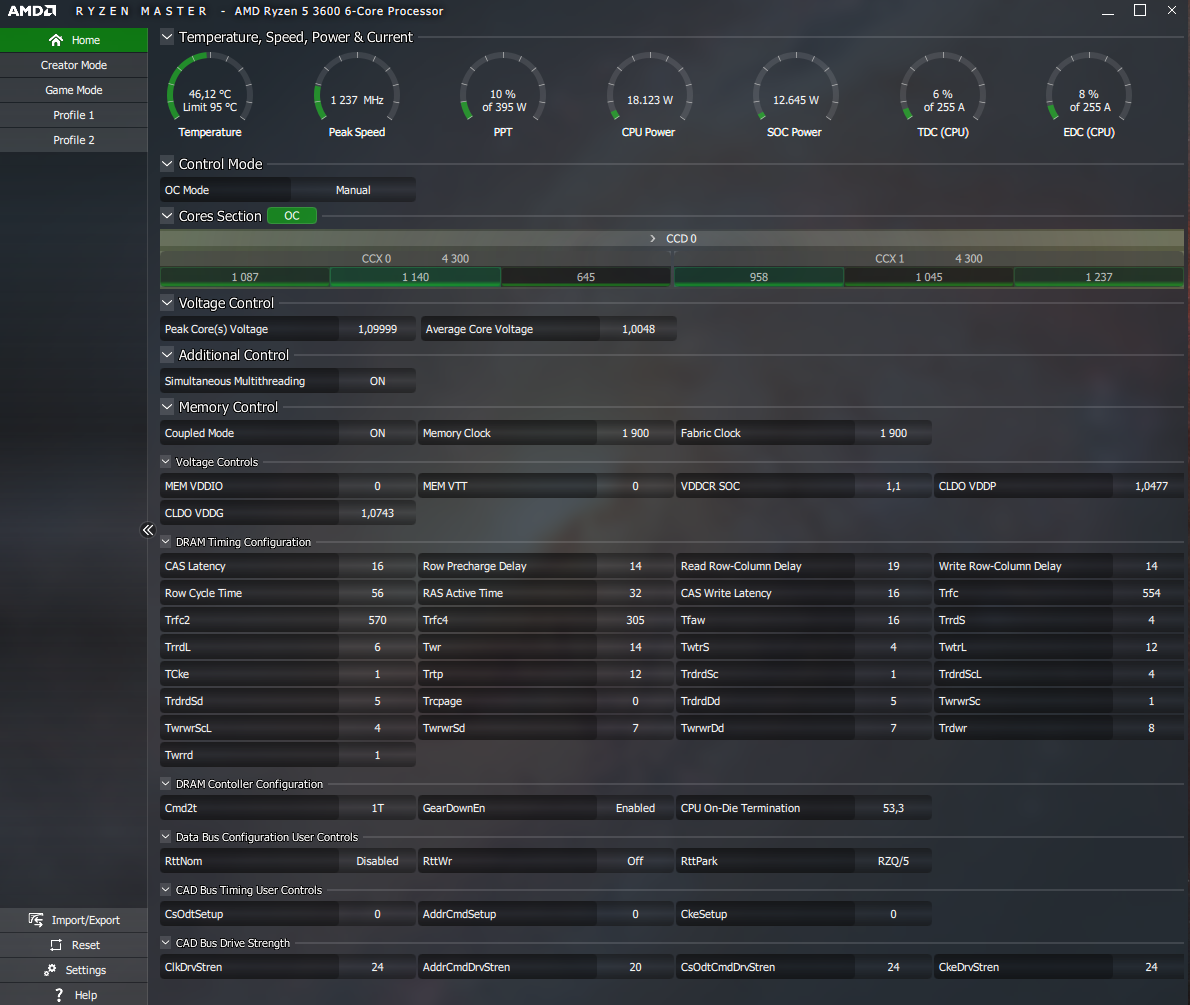The height and width of the screenshot is (1005, 1190).
Task: Click the SOC Power gauge
Action: 795,95
